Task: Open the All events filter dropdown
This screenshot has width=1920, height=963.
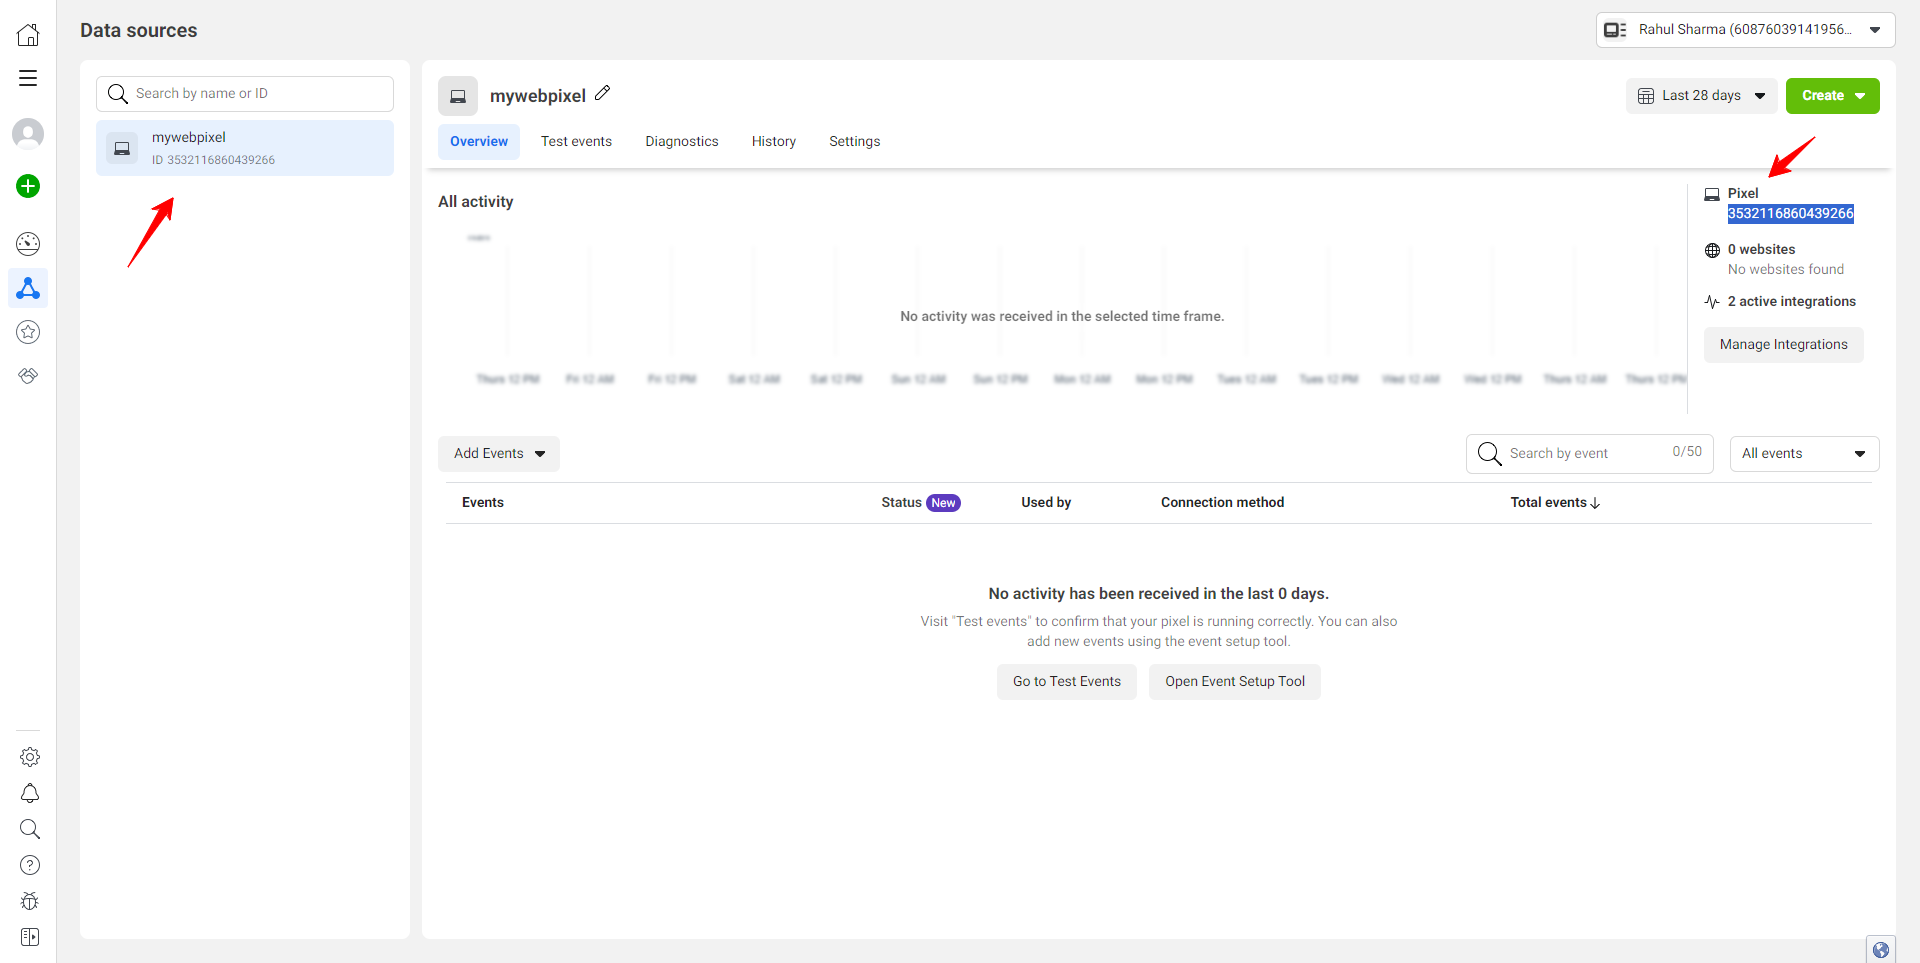Action: click(x=1804, y=454)
